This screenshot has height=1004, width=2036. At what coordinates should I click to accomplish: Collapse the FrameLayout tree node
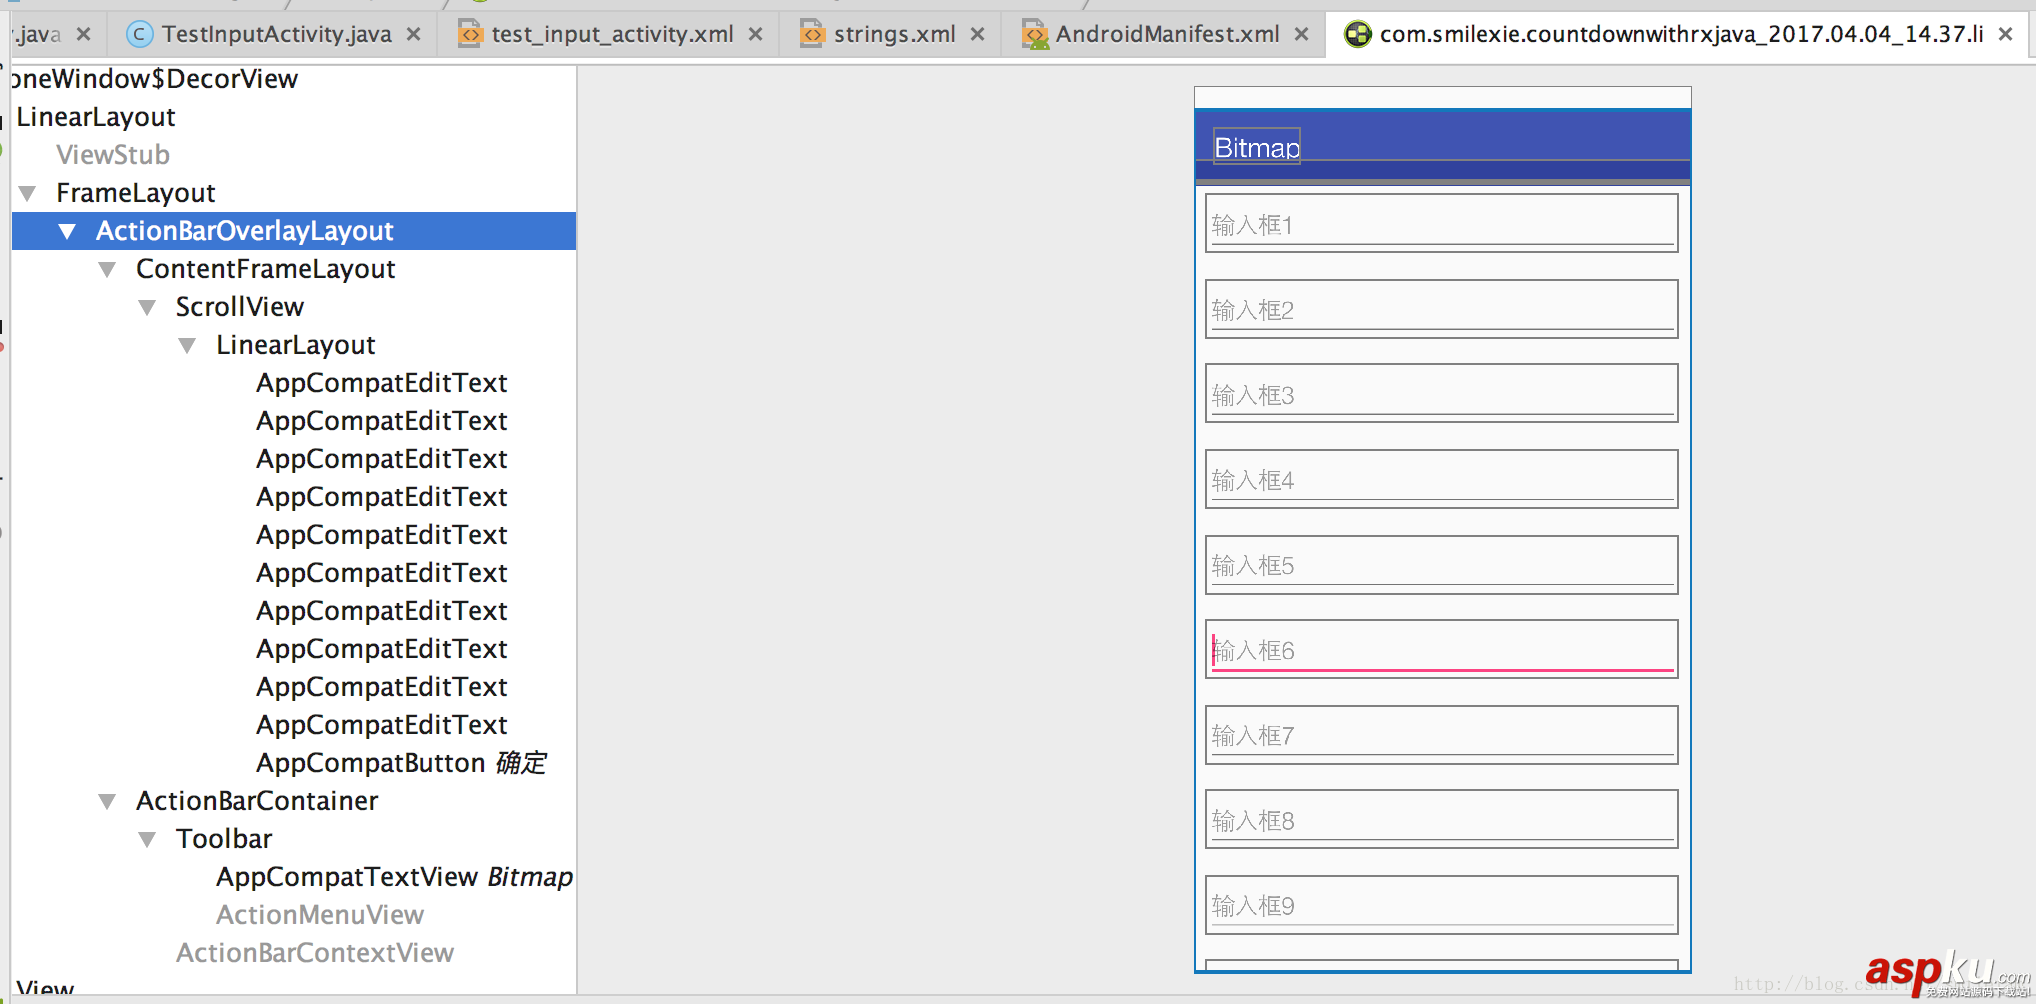coord(28,193)
